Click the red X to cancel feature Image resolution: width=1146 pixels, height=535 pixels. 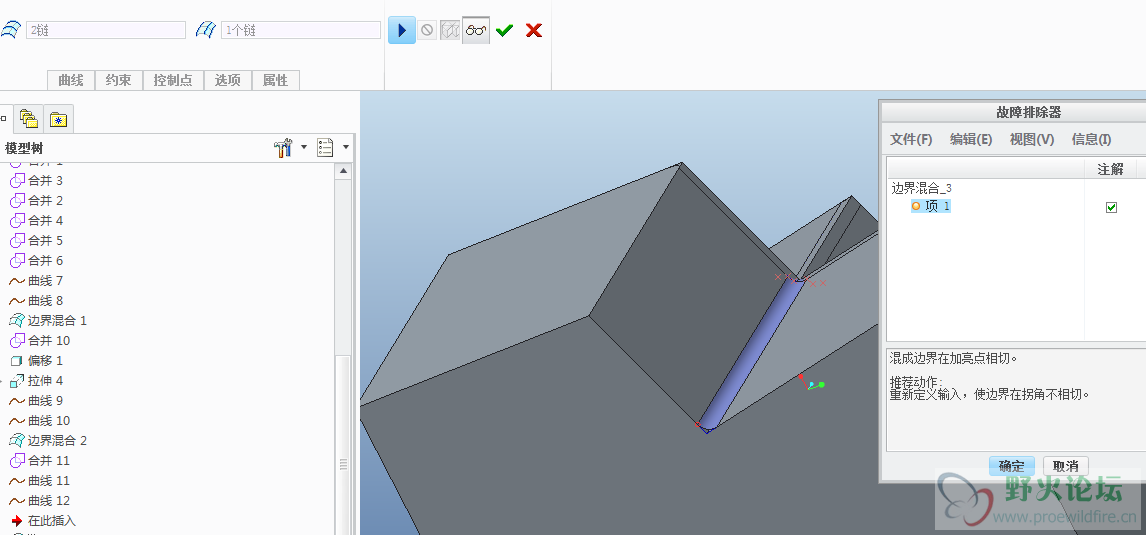point(534,30)
